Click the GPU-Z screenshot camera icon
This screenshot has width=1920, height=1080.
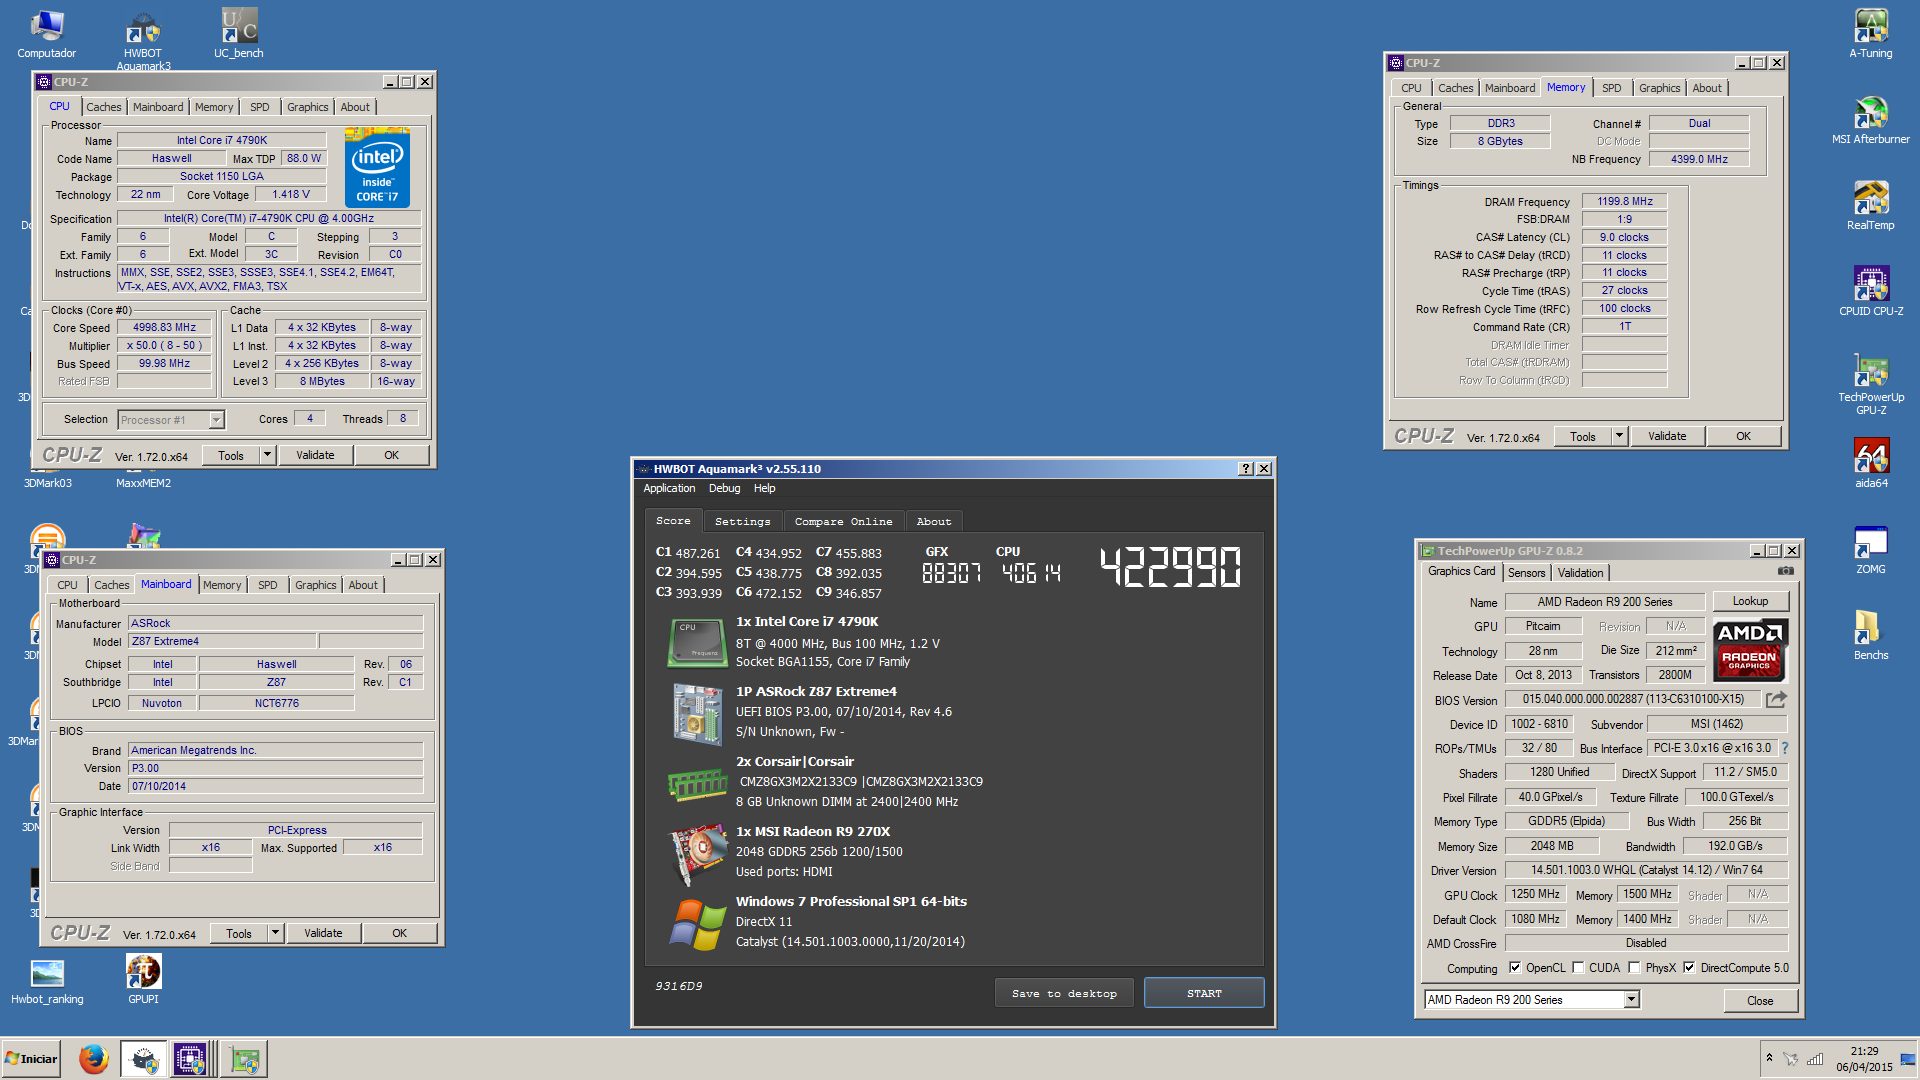[1785, 571]
